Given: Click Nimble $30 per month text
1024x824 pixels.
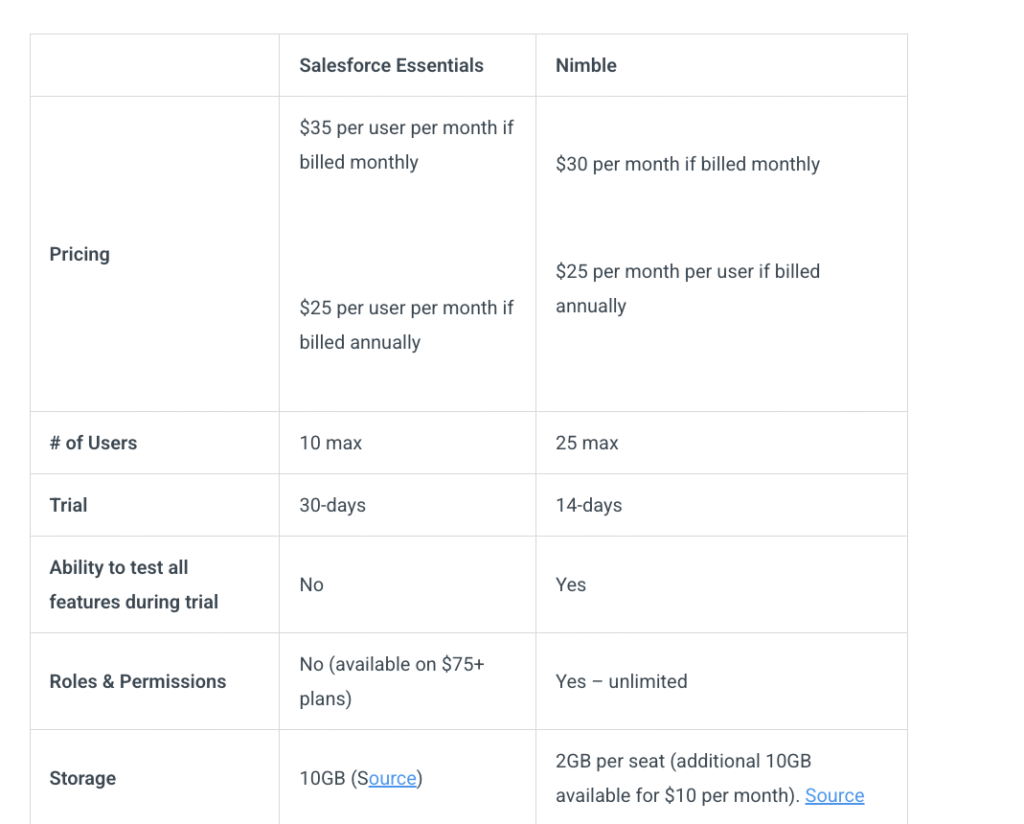Looking at the screenshot, I should pos(687,164).
